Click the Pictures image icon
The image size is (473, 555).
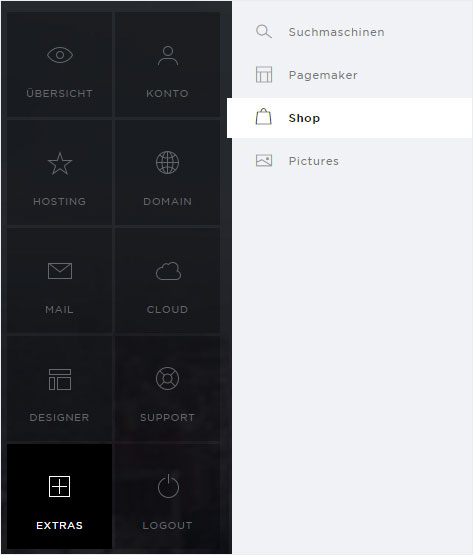pos(264,160)
